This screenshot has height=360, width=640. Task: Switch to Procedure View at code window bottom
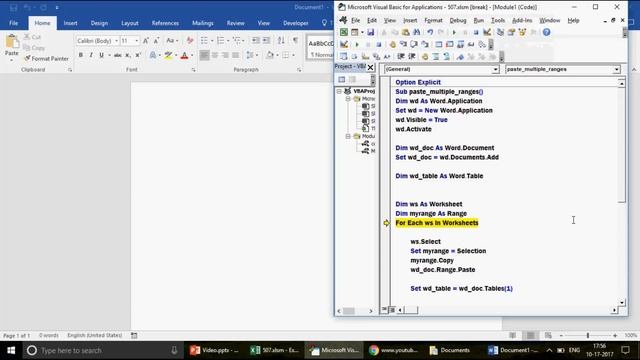coord(384,310)
